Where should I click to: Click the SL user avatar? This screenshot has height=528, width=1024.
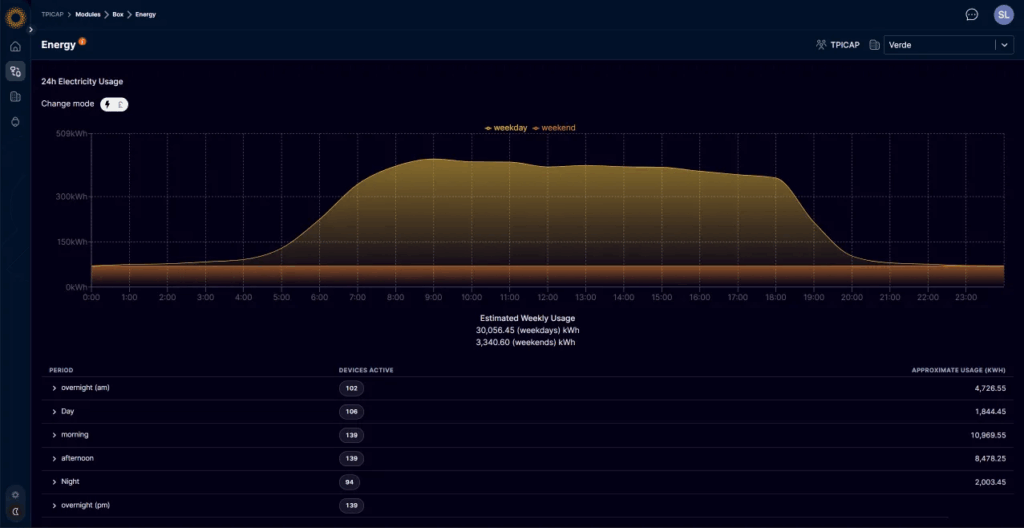1002,15
